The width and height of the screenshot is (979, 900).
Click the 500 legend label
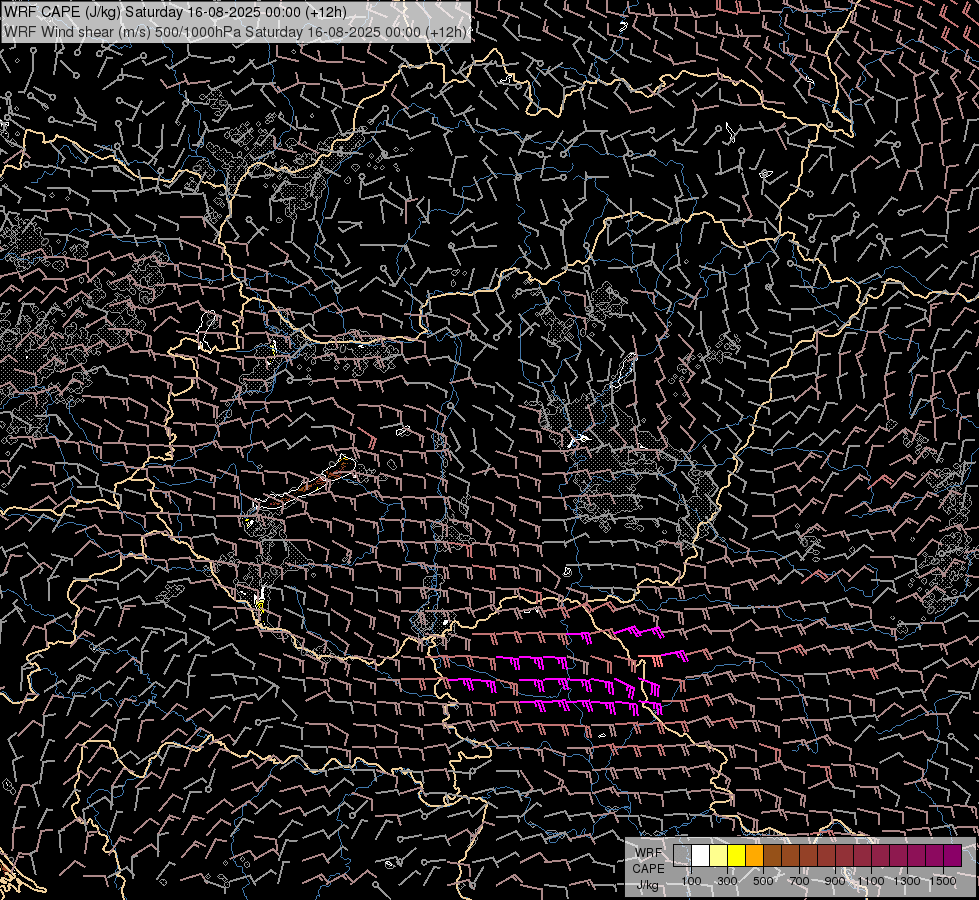pos(763,881)
